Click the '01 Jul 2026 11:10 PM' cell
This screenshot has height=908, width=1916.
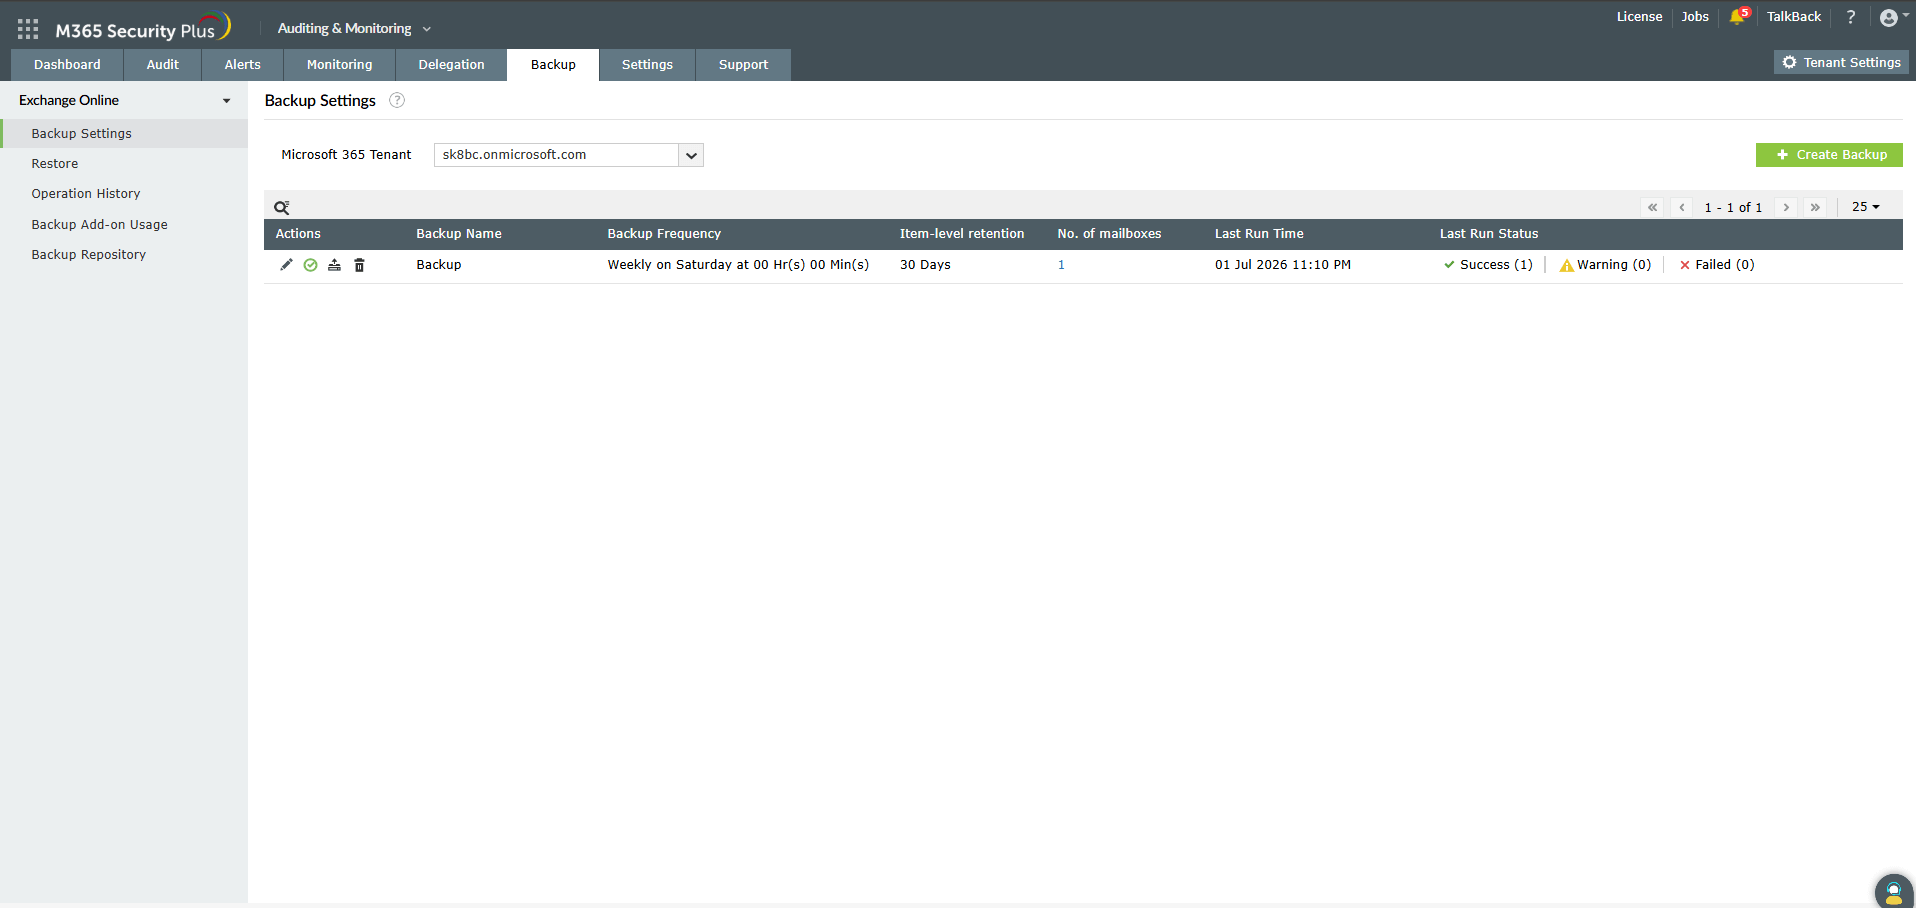click(1283, 265)
